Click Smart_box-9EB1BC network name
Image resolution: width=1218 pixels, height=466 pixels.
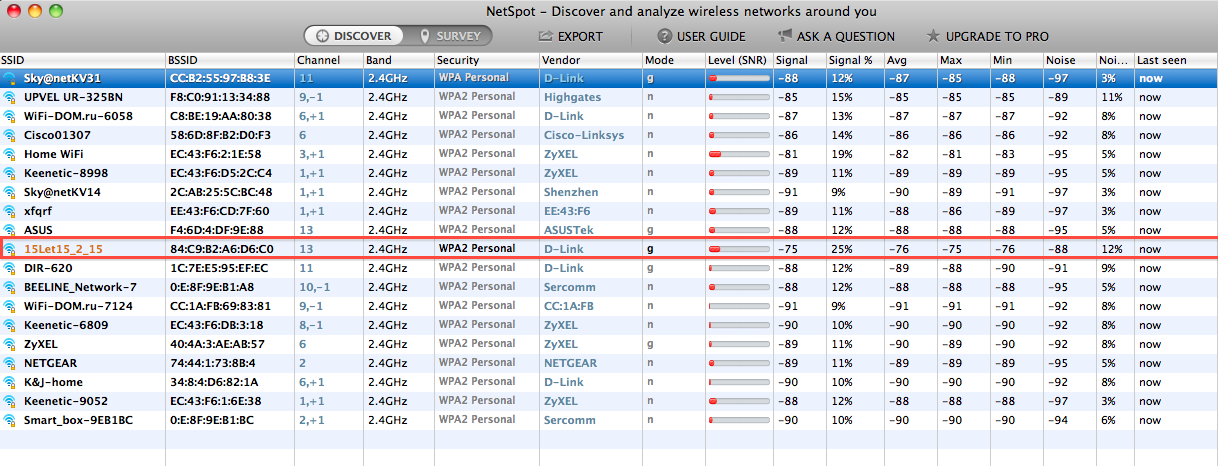77,420
